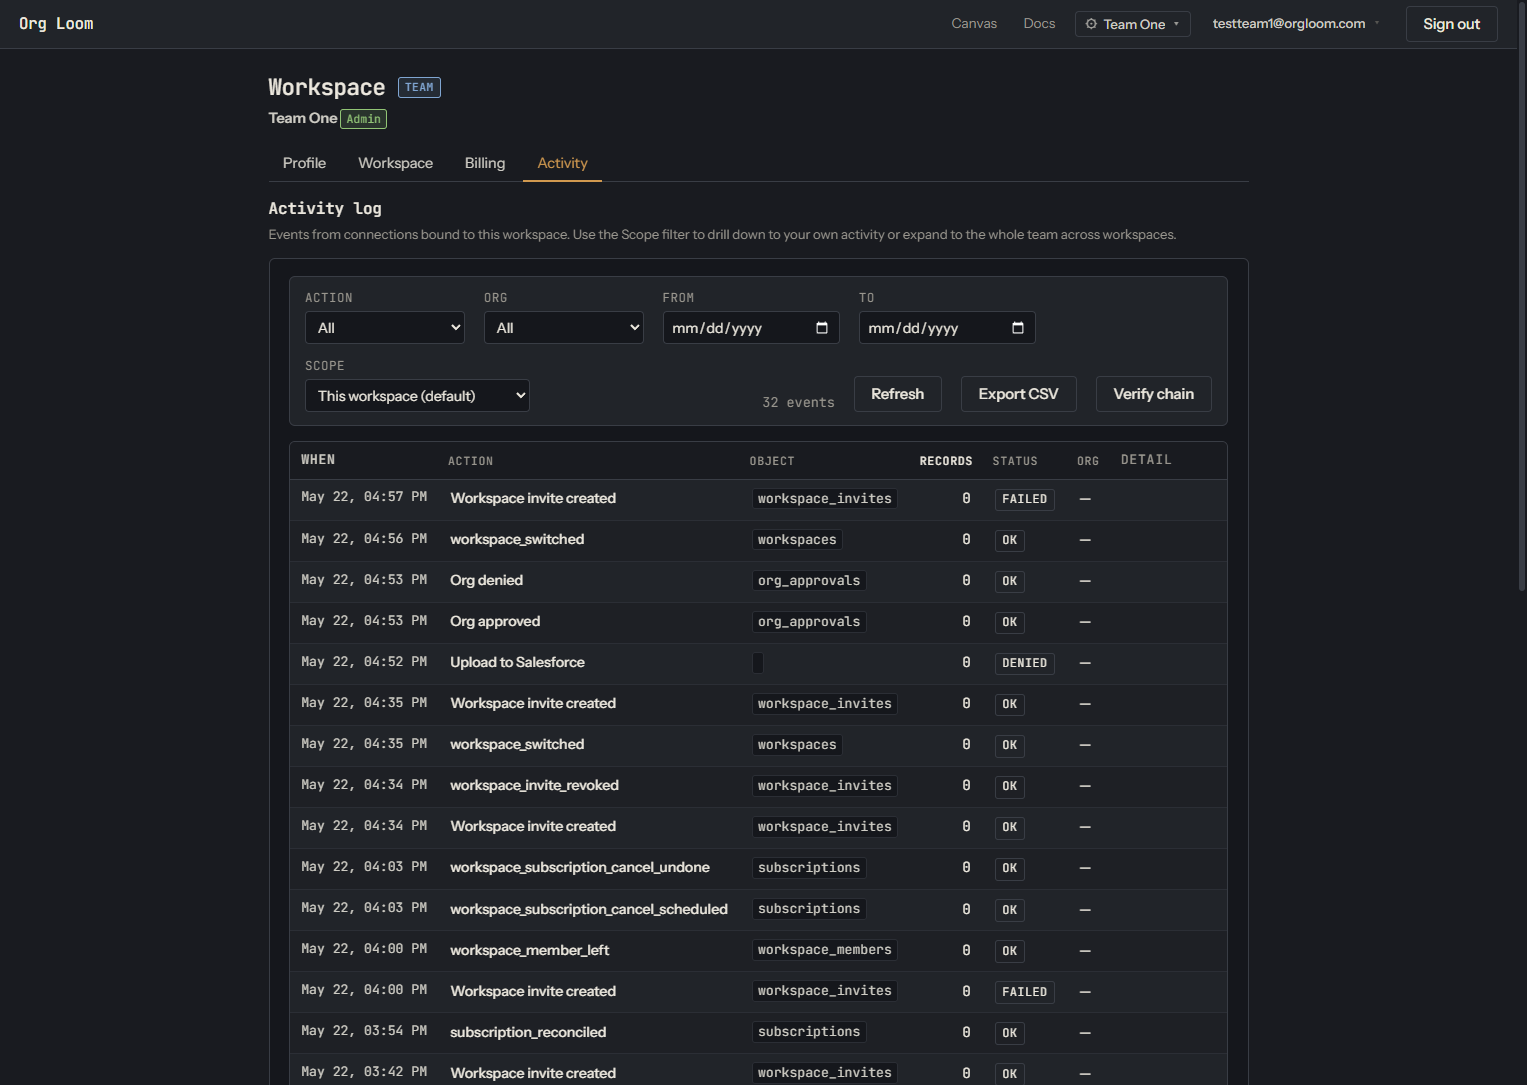This screenshot has height=1085, width=1527.
Task: Click workspace_invite_revoked action text
Action: click(x=534, y=785)
